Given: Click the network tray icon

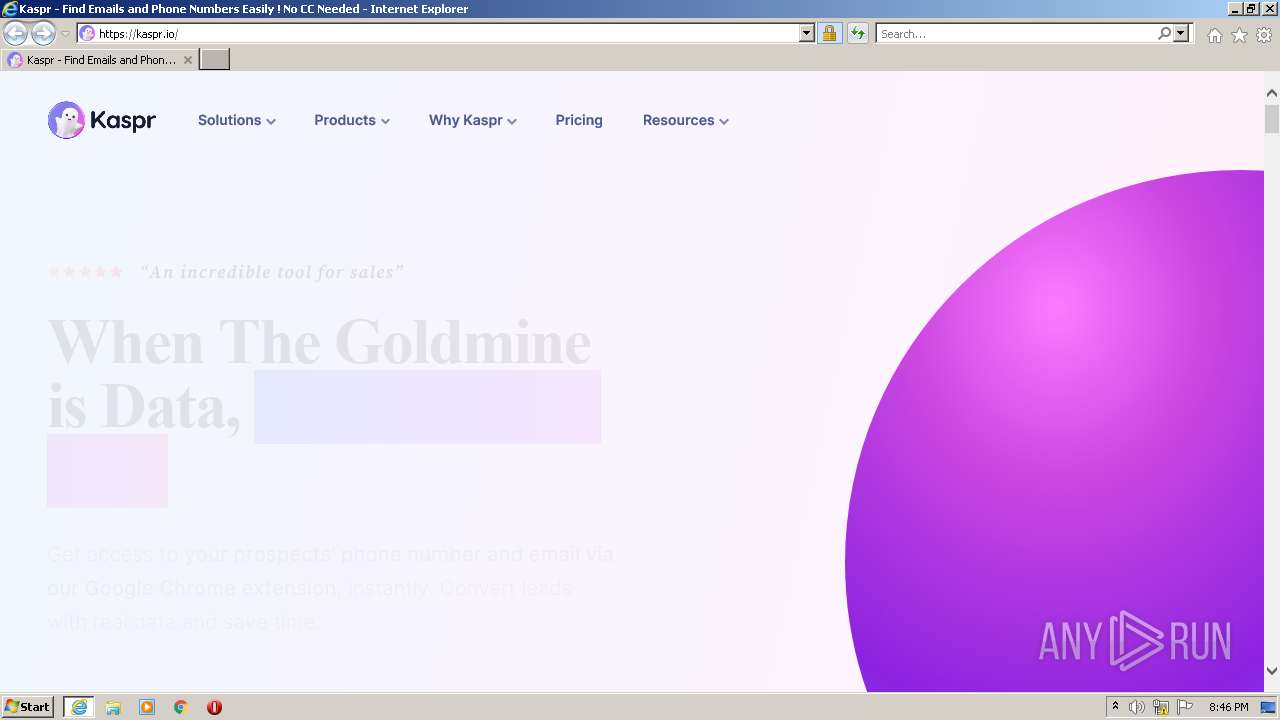Looking at the screenshot, I should 1161,707.
